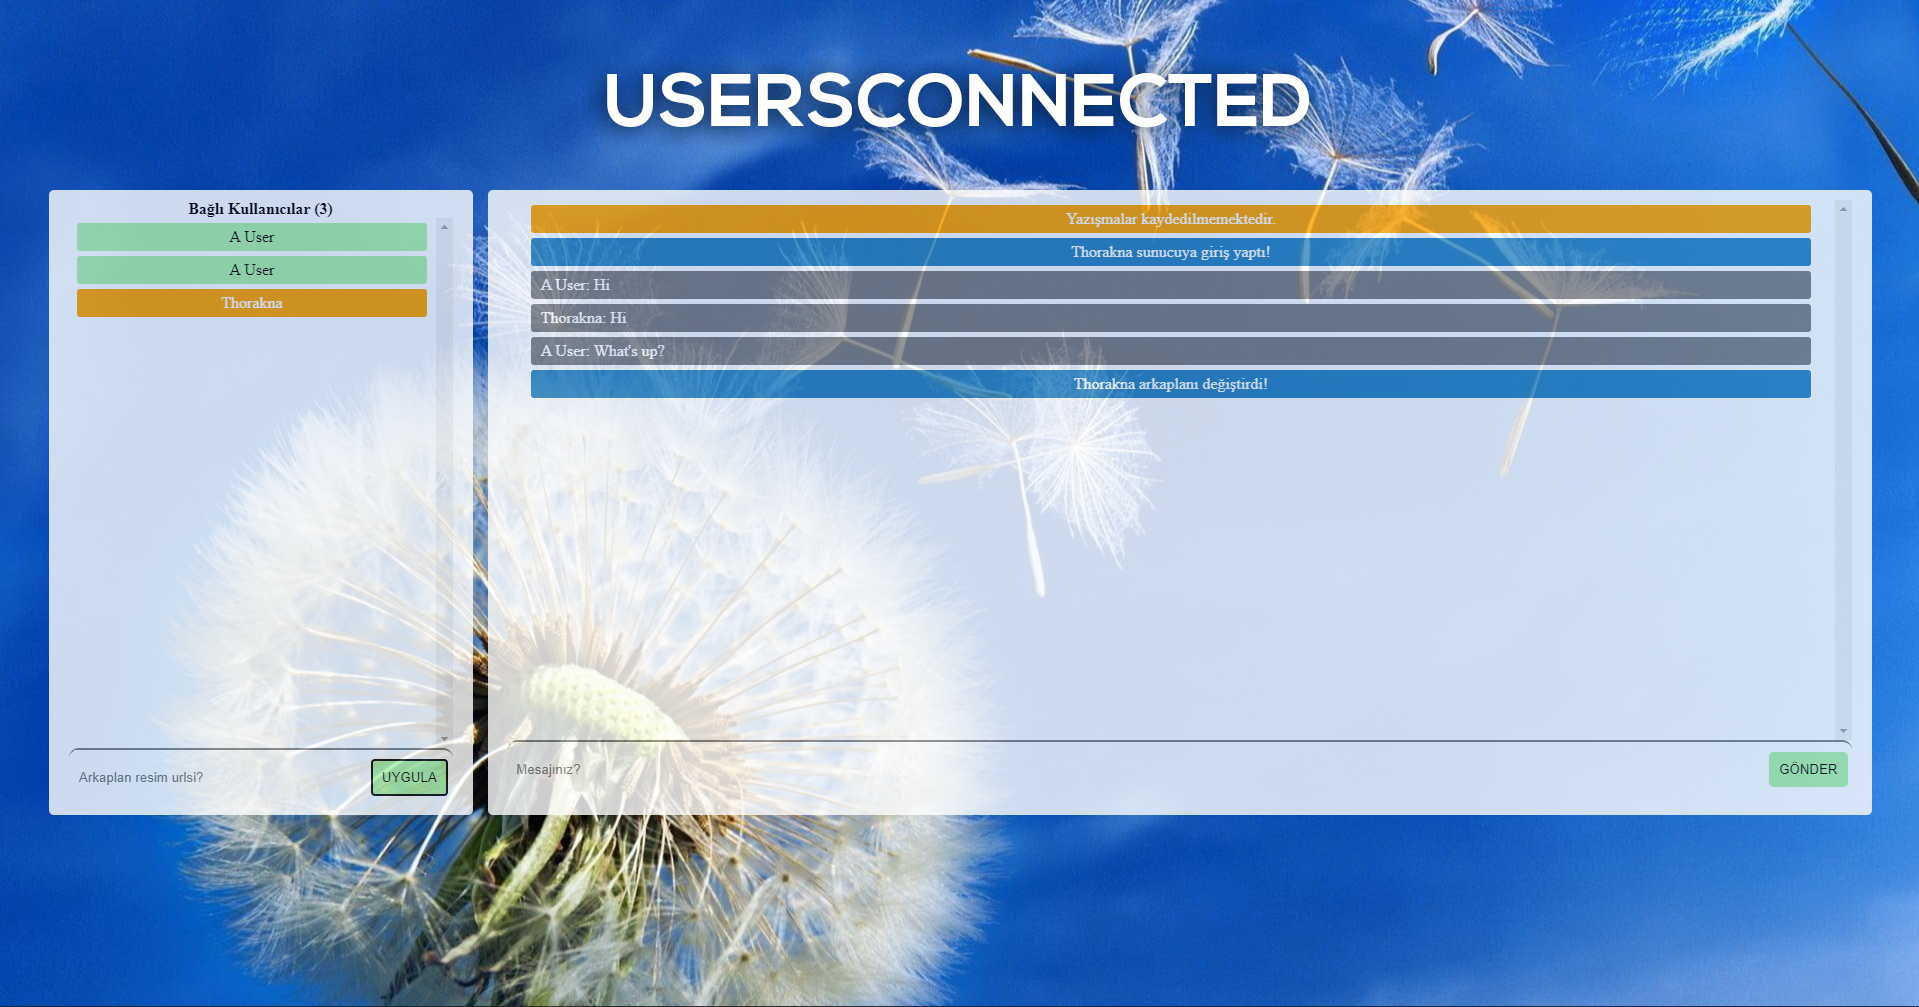Click users list scrollbar down arrow
1919x1007 pixels.
(x=445, y=739)
